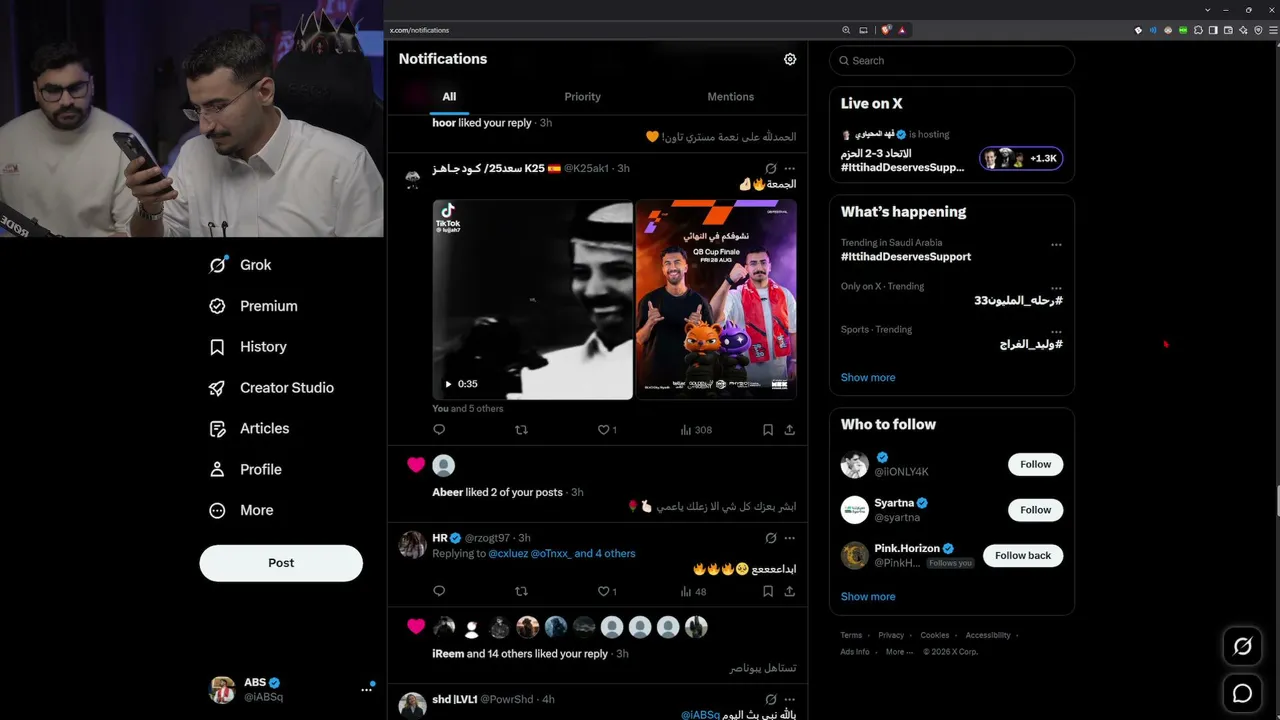Viewport: 1280px width, 720px height.
Task: Open the QB Cup Finale image
Action: click(x=716, y=300)
